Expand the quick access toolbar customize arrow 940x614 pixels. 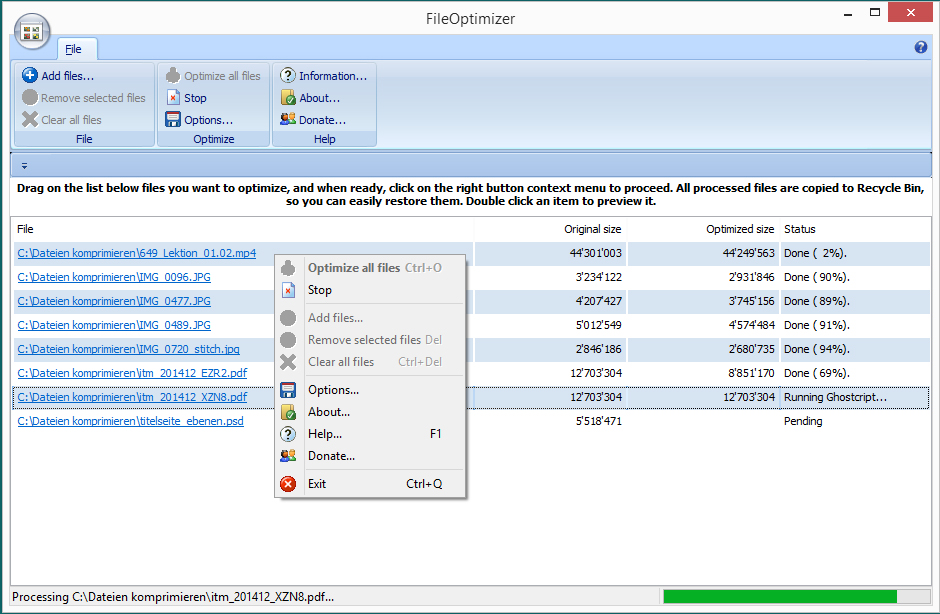point(24,165)
